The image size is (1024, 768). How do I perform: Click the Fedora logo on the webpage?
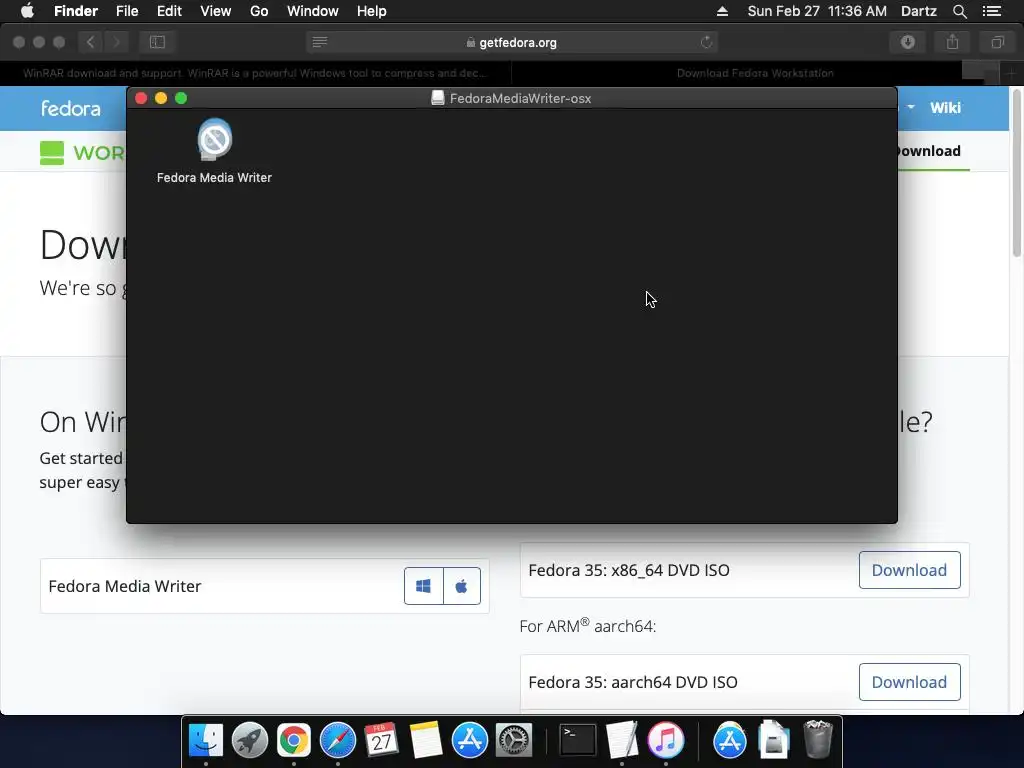71,108
